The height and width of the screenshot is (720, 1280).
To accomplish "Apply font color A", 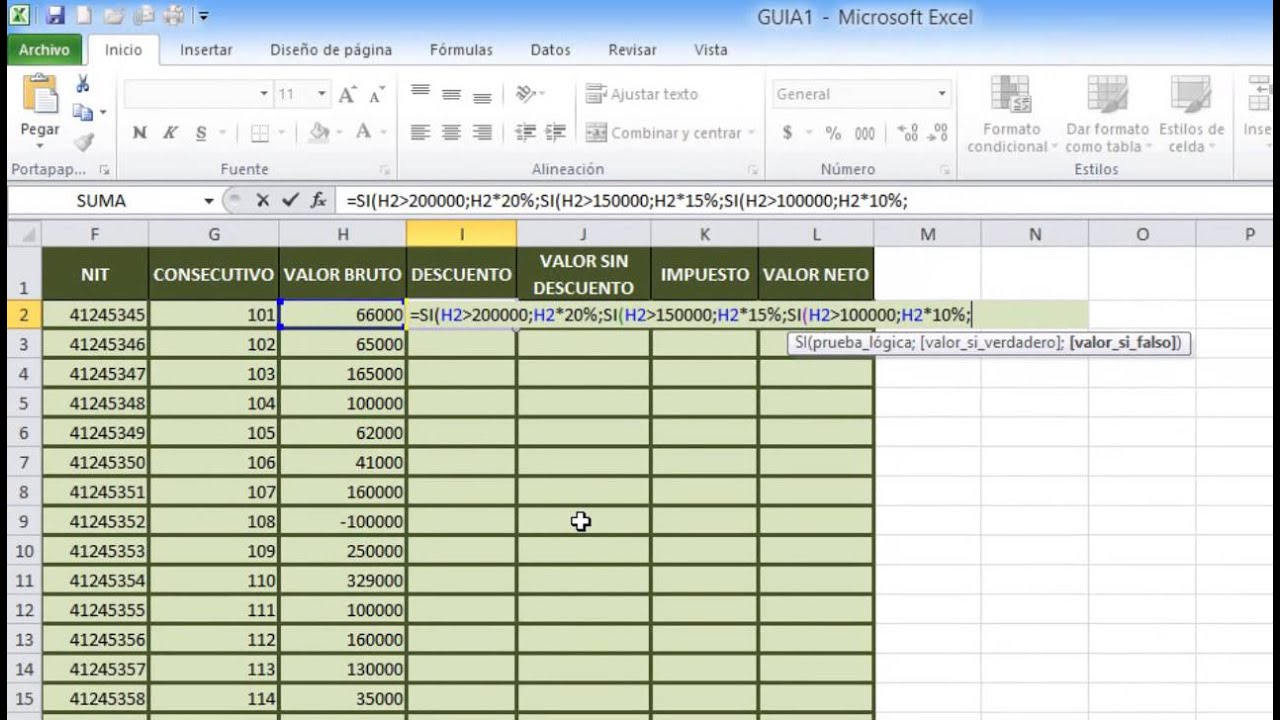I will [362, 132].
